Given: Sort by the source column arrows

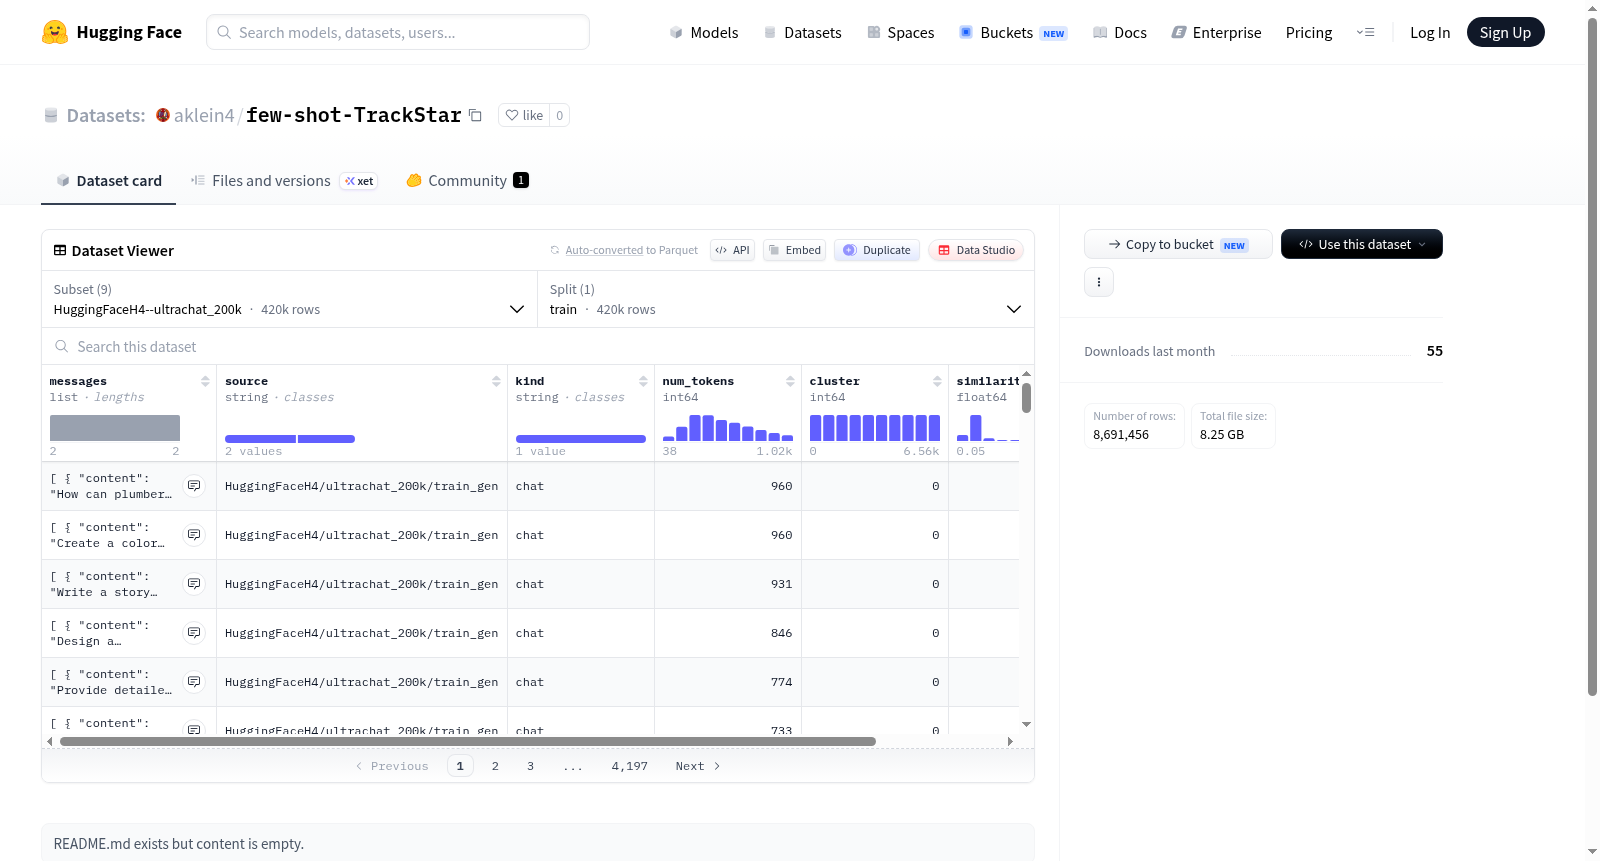Looking at the screenshot, I should coord(496,381).
